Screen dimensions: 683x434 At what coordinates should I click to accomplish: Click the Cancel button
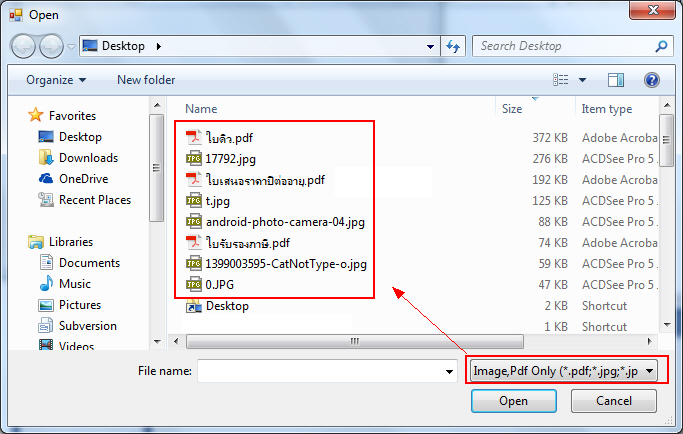click(614, 401)
